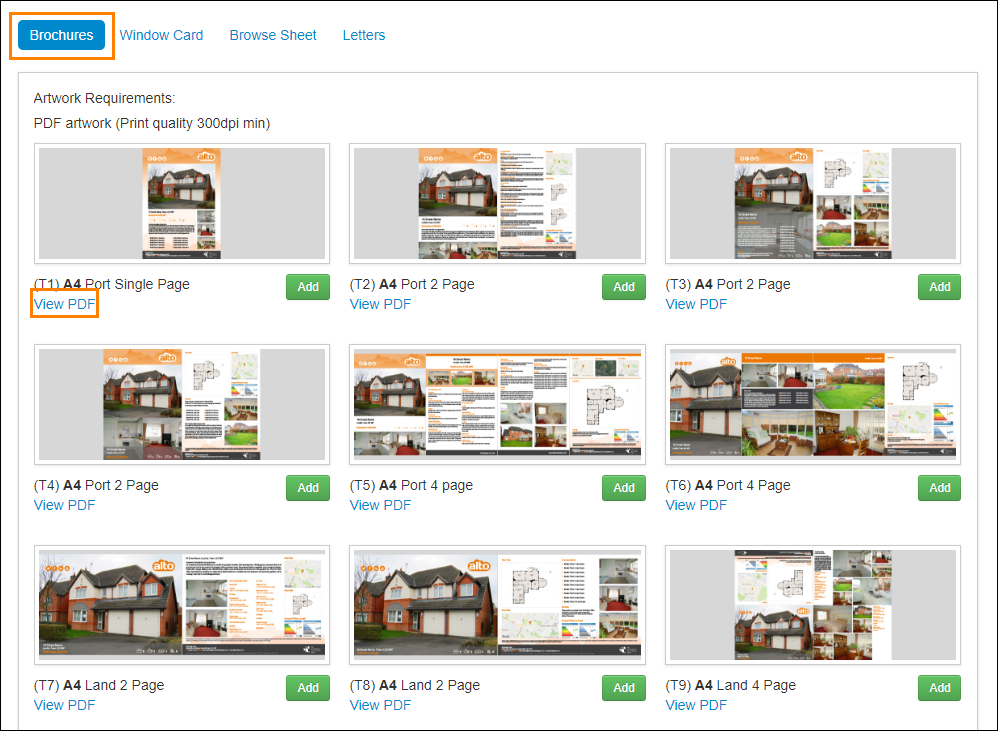Add the T7 A4 Land 2 Page template
Image resolution: width=998 pixels, height=731 pixels.
308,688
